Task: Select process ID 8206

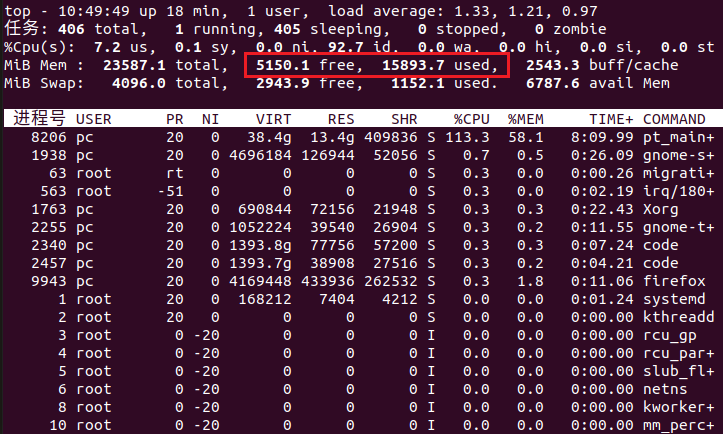Action: point(48,137)
